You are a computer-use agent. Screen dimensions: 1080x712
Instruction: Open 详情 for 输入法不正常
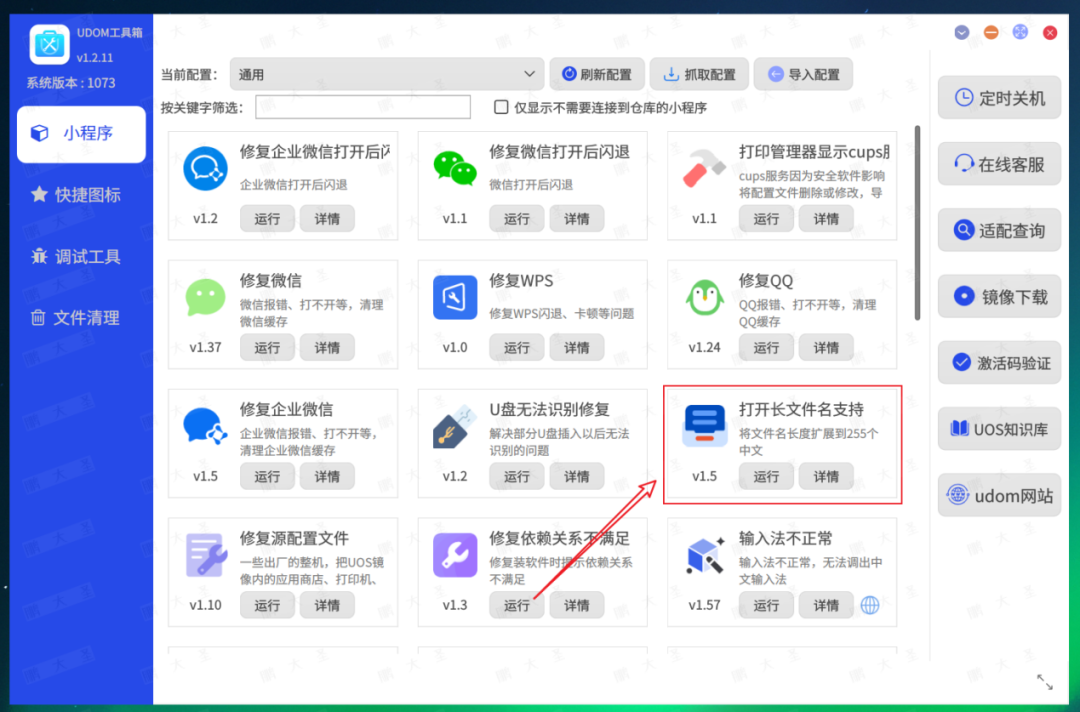(826, 605)
